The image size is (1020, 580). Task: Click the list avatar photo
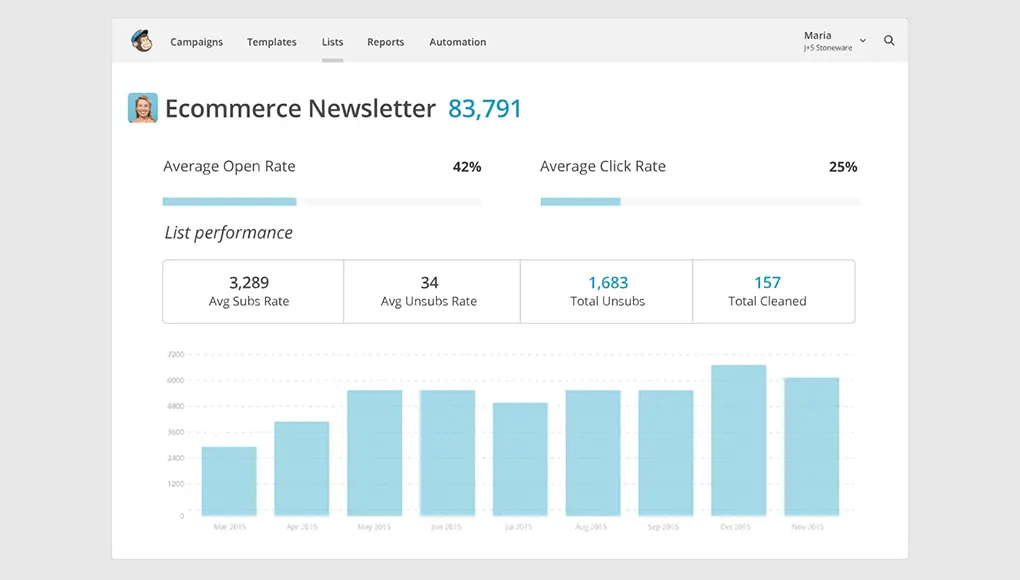pyautogui.click(x=142, y=108)
